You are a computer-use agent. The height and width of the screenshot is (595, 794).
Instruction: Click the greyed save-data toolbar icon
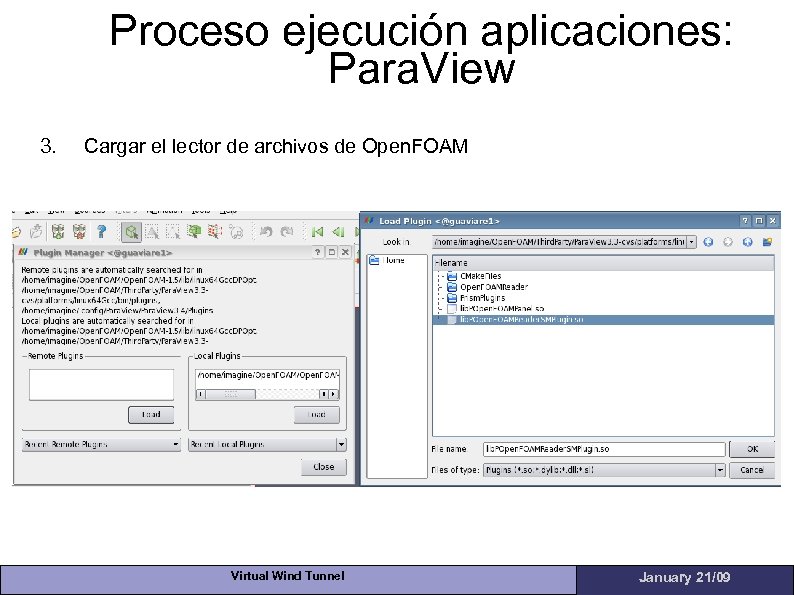click(36, 232)
